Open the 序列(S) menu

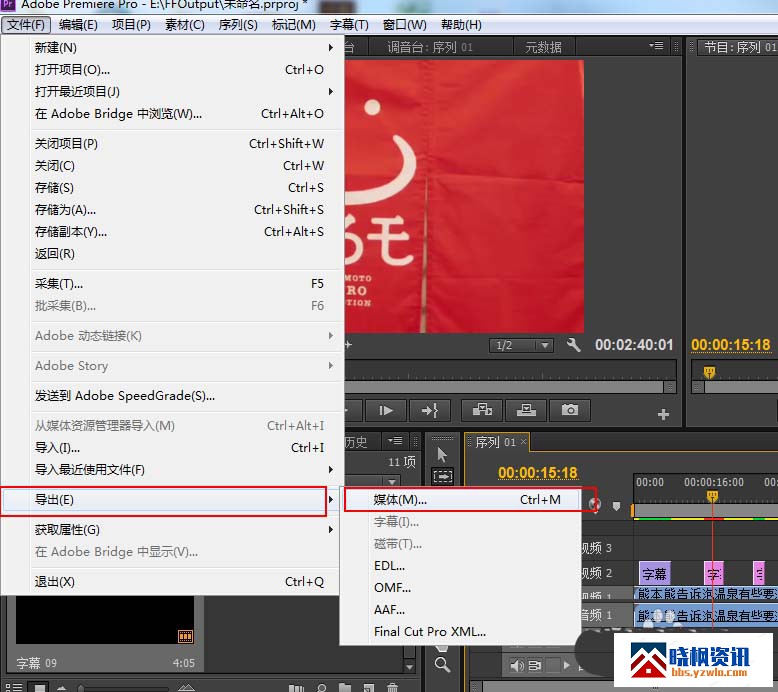[x=238, y=25]
